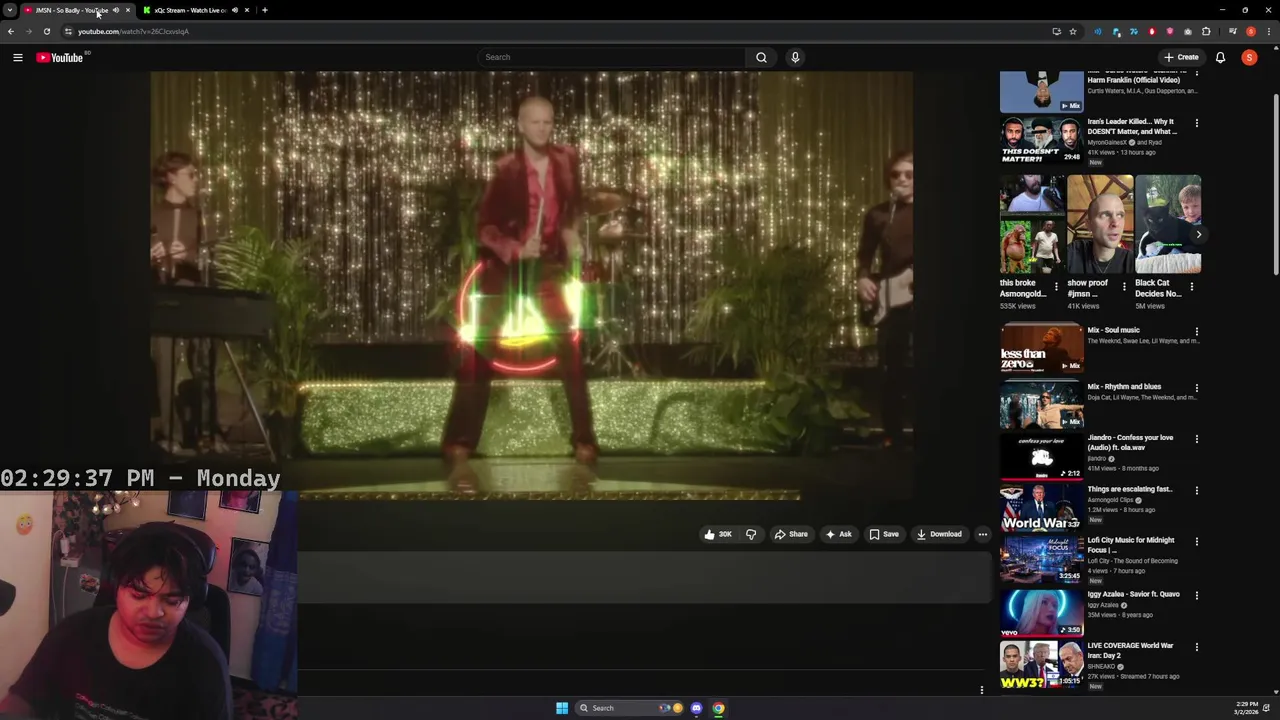Like the video with 30K likes
This screenshot has width=1280, height=720.
pyautogui.click(x=717, y=534)
